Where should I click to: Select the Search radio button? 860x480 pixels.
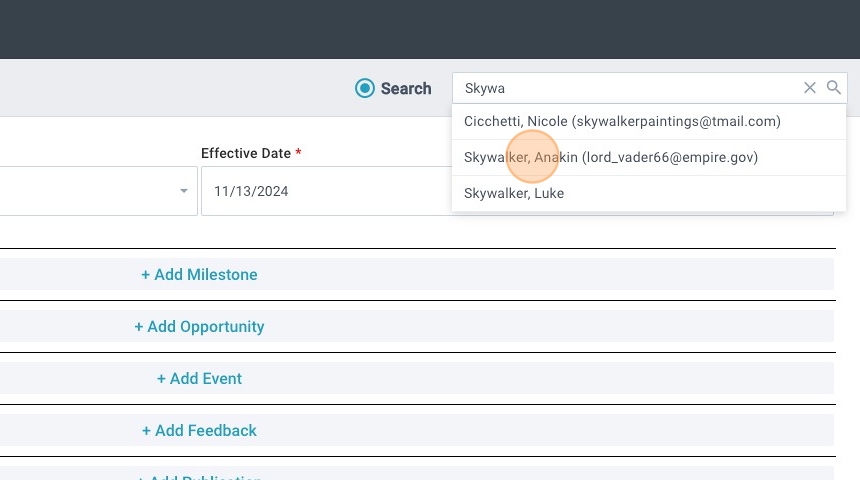(365, 88)
